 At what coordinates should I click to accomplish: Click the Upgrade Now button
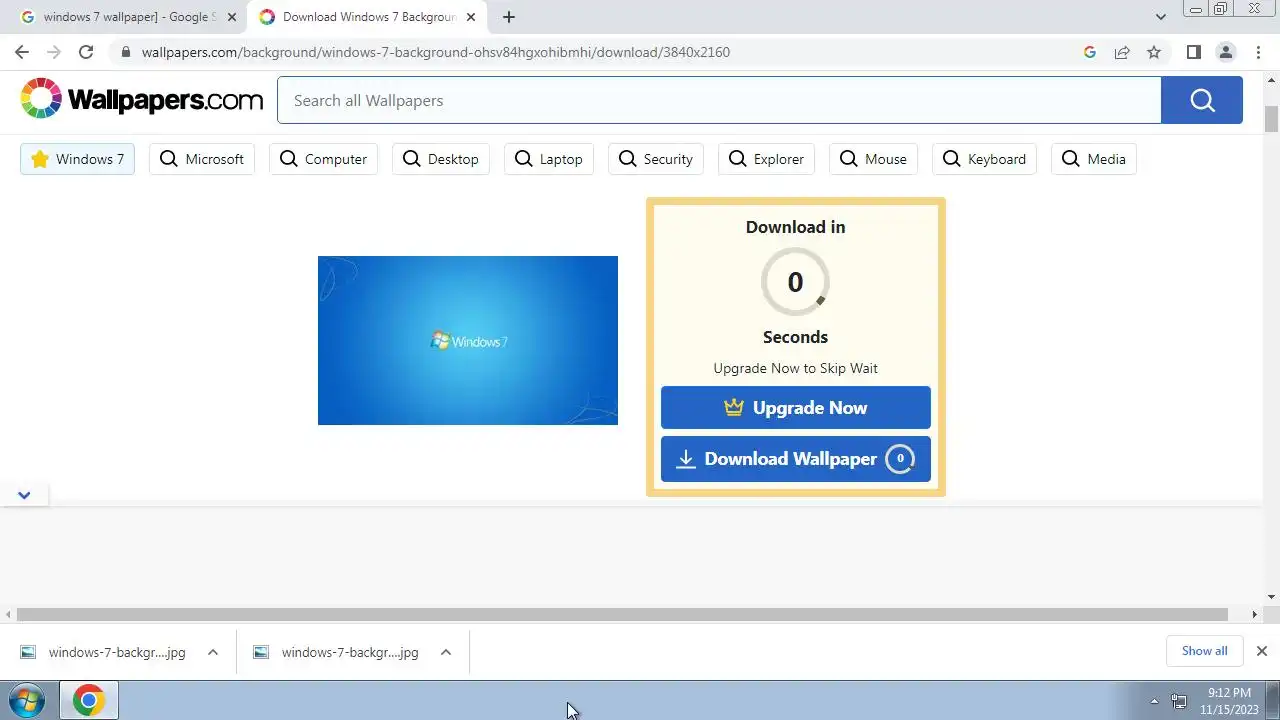[796, 408]
